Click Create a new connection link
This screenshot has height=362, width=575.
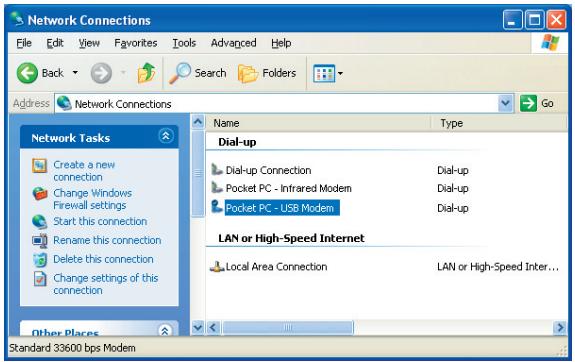[84, 171]
